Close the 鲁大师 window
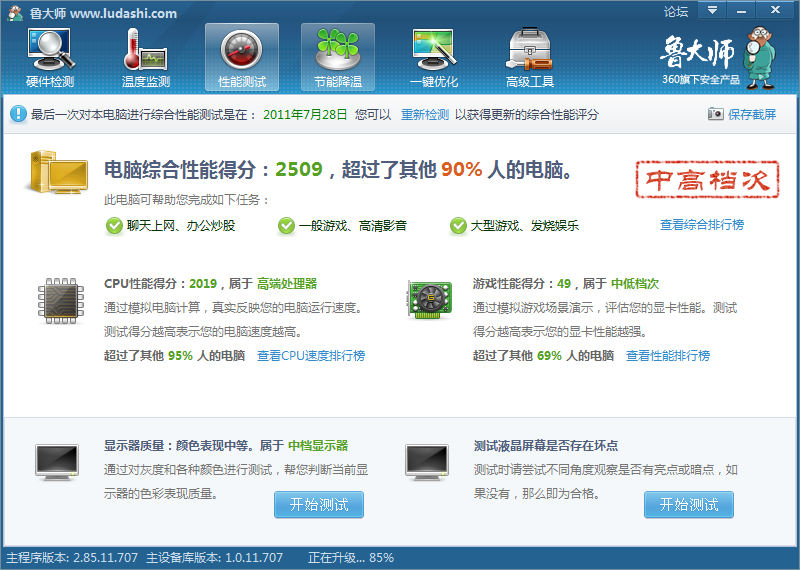The height and width of the screenshot is (570, 800). click(x=776, y=10)
